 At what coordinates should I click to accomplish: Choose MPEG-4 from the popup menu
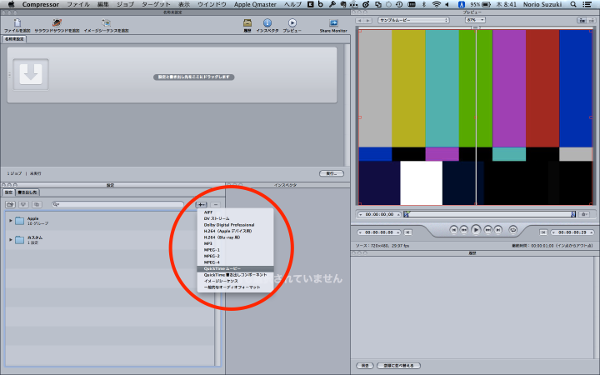235,262
